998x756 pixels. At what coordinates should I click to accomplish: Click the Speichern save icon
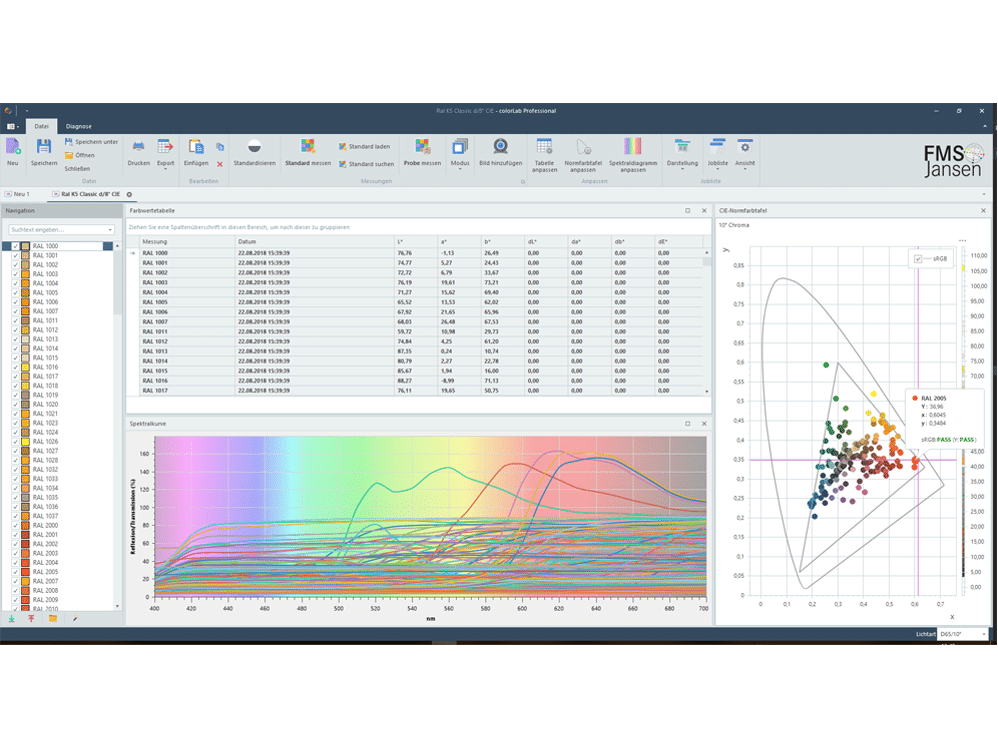[x=43, y=148]
